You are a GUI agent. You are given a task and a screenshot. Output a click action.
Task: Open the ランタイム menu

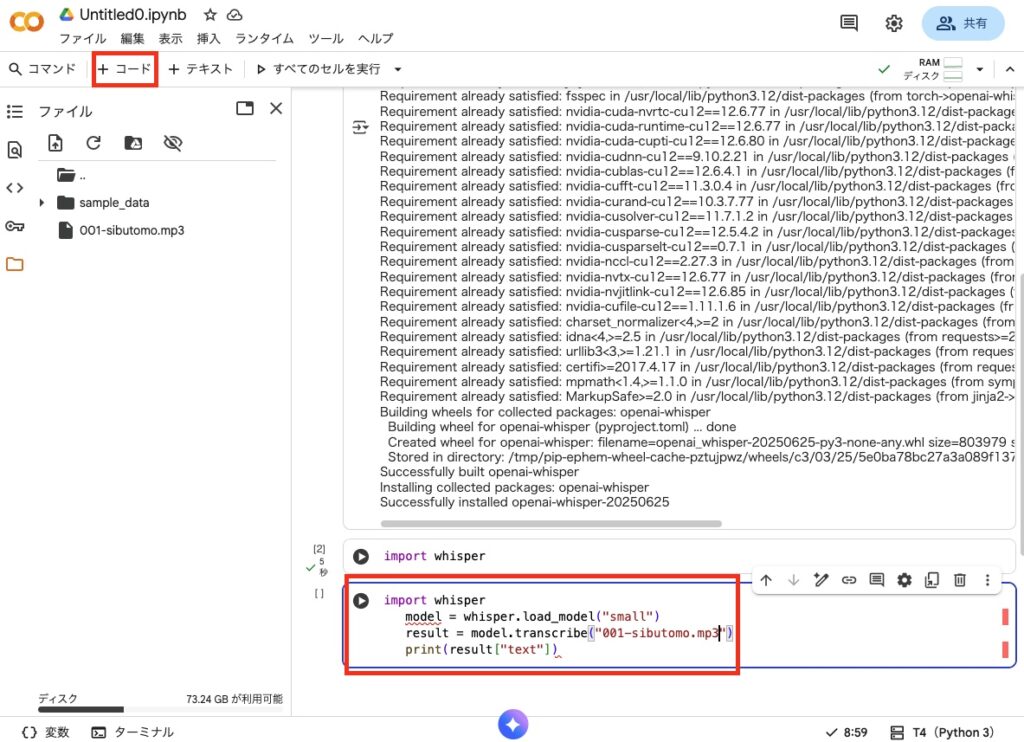click(x=264, y=38)
